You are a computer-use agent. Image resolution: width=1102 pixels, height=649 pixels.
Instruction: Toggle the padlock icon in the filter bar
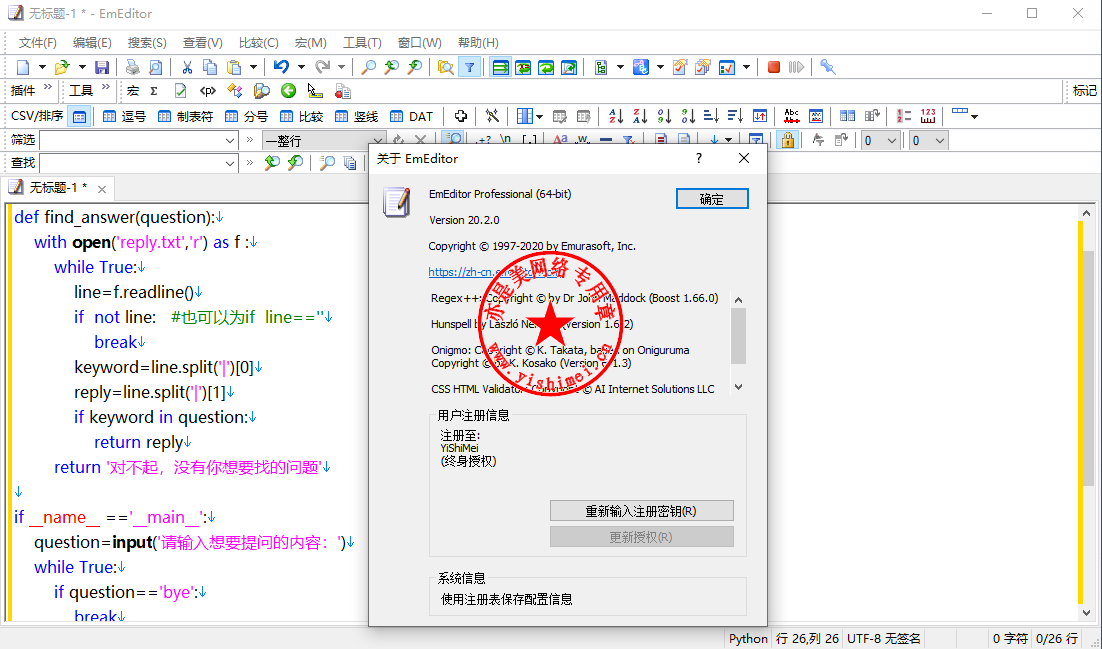pos(789,141)
